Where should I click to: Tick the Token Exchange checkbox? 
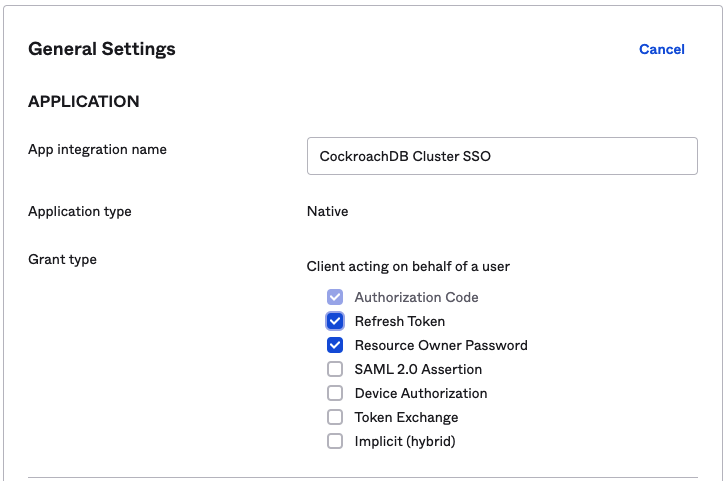pos(335,417)
